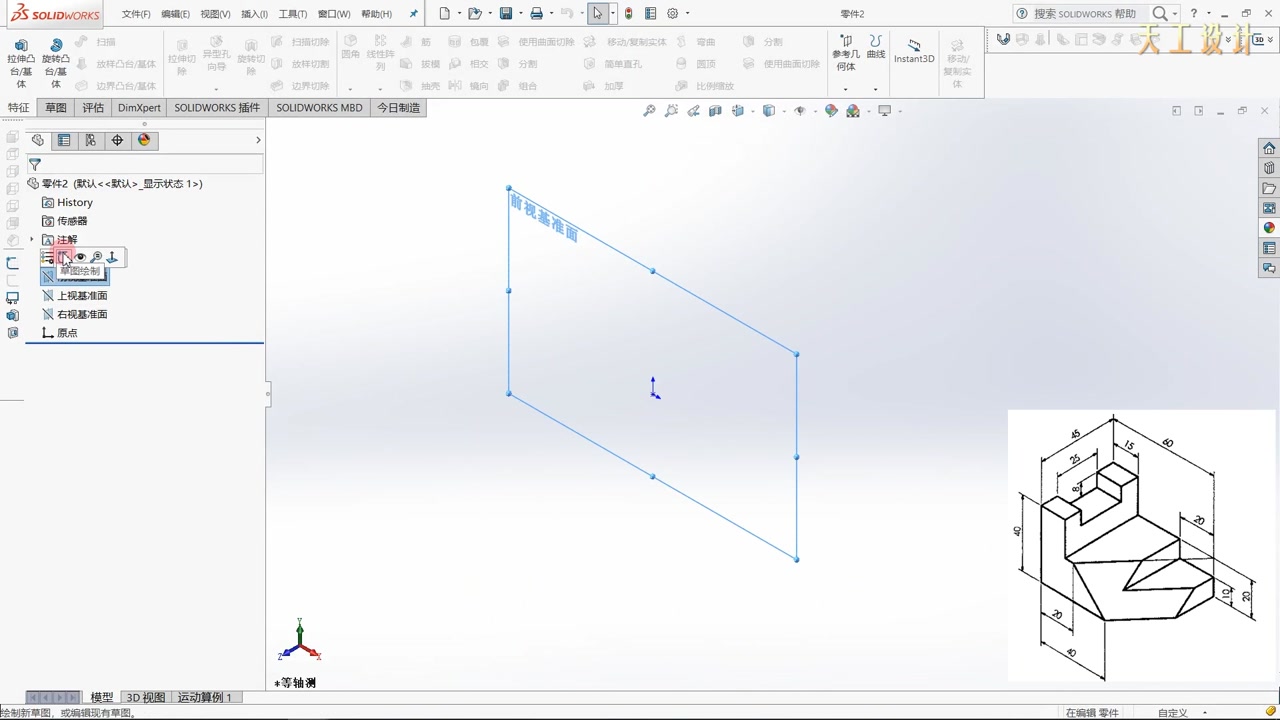This screenshot has height=720, width=1280.
Task: Open the 插入(I) menu
Action: tap(254, 14)
